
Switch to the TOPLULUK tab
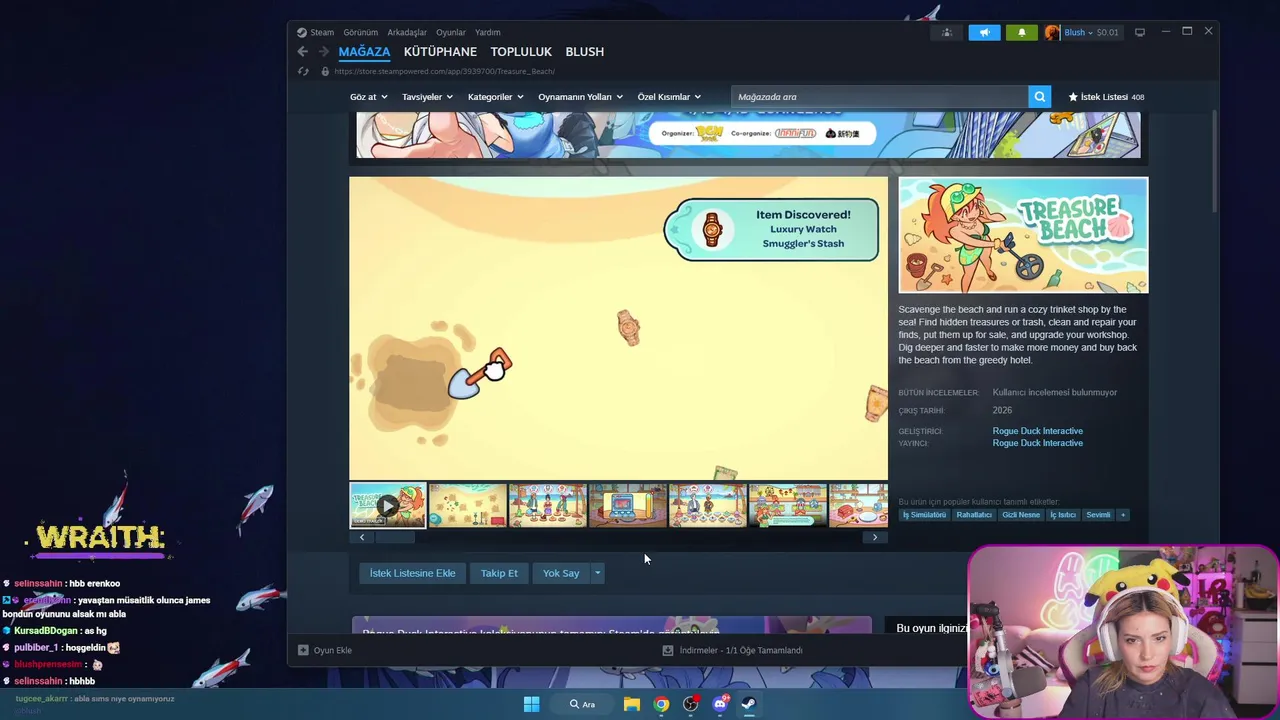click(521, 52)
